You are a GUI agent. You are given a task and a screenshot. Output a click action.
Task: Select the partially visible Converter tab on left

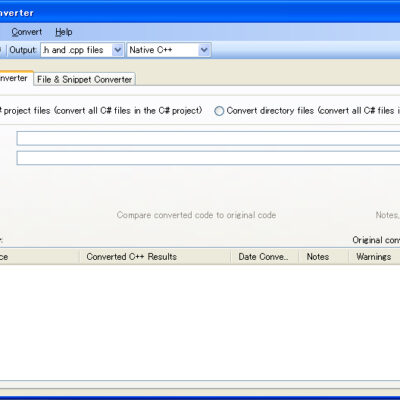pyautogui.click(x=16, y=78)
